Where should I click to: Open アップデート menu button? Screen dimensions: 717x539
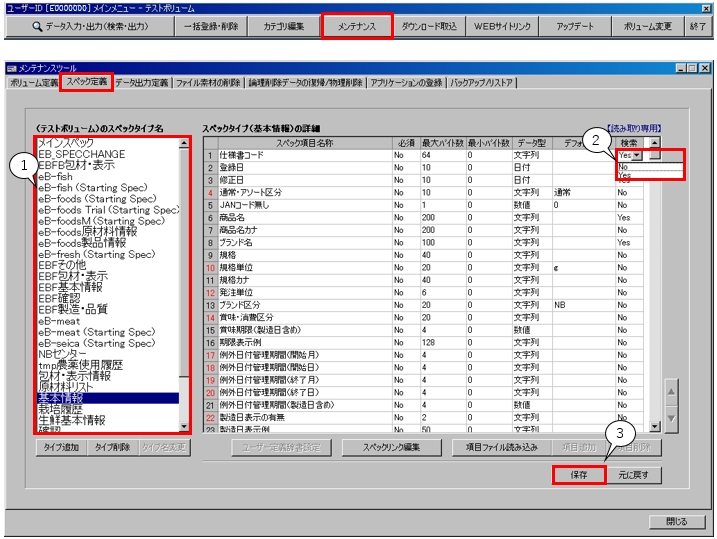pos(575,27)
